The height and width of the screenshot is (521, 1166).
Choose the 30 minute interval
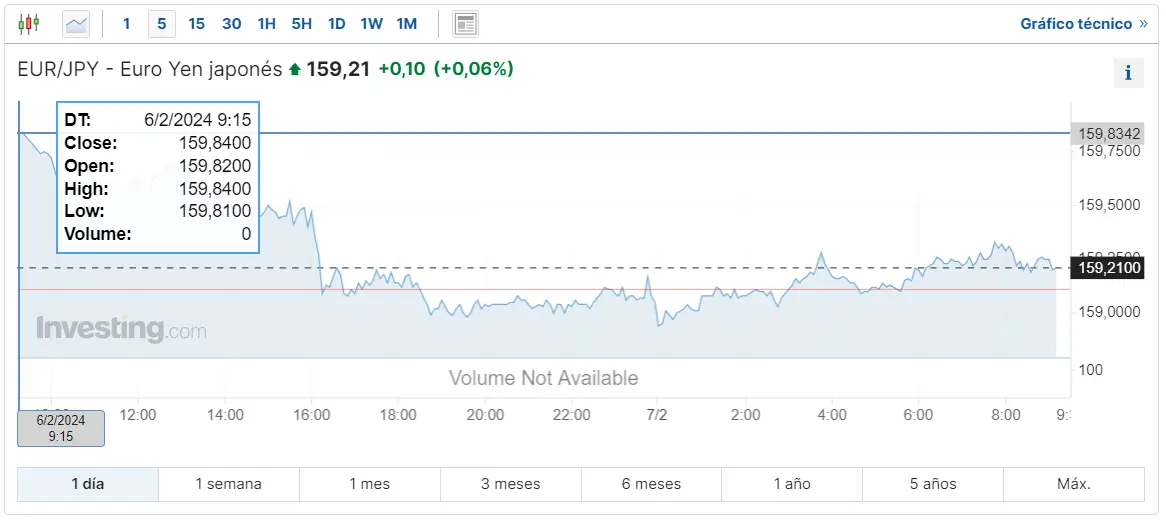[231, 24]
